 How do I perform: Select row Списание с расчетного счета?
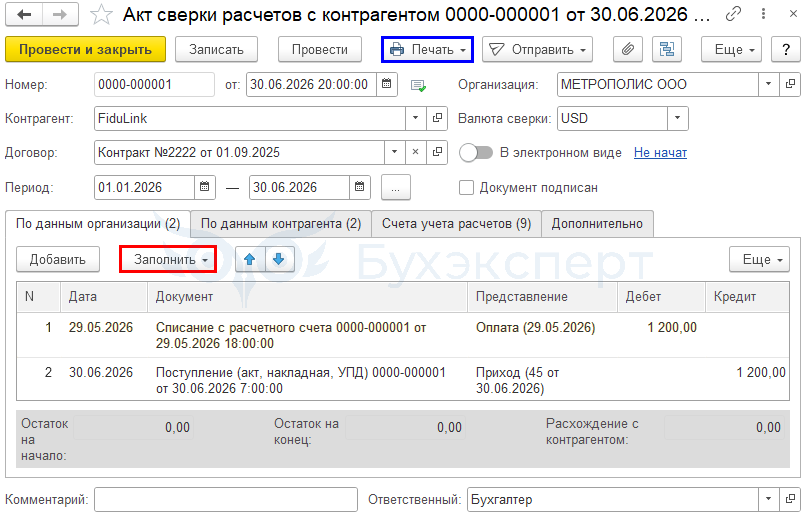click(x=403, y=335)
